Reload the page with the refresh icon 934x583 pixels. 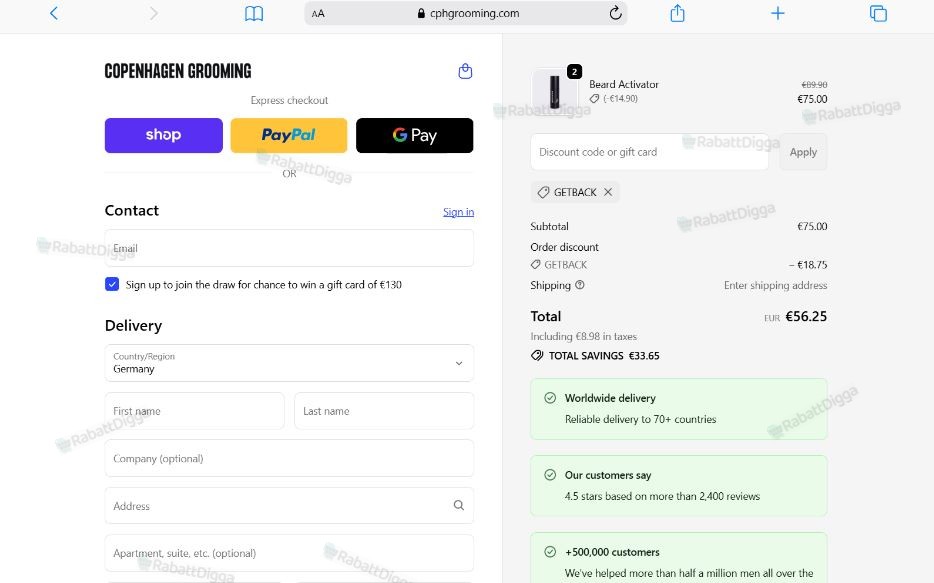point(615,13)
